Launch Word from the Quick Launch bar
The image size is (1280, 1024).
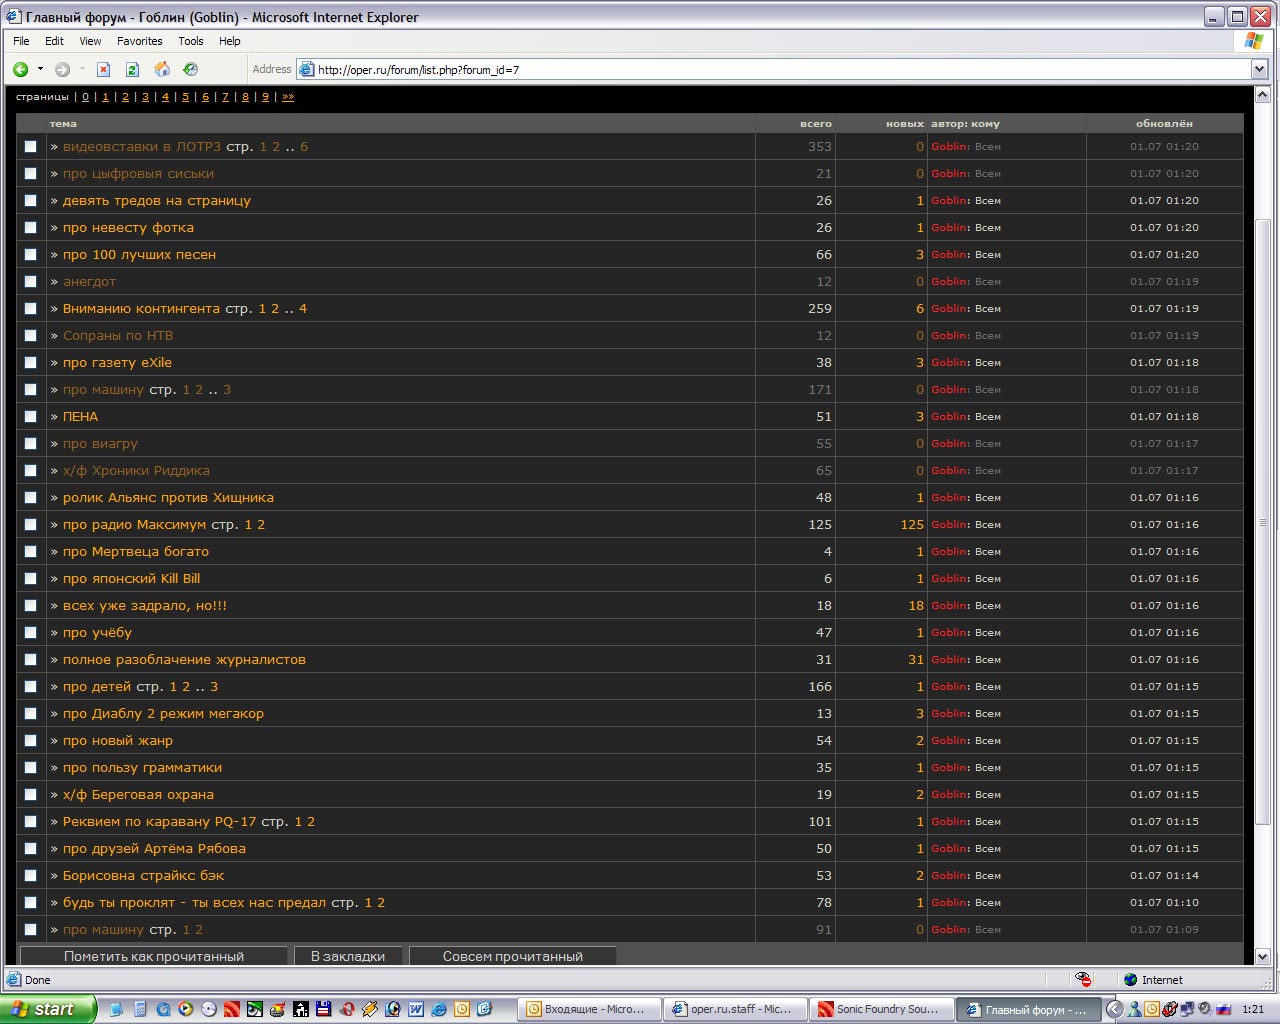[x=415, y=1009]
